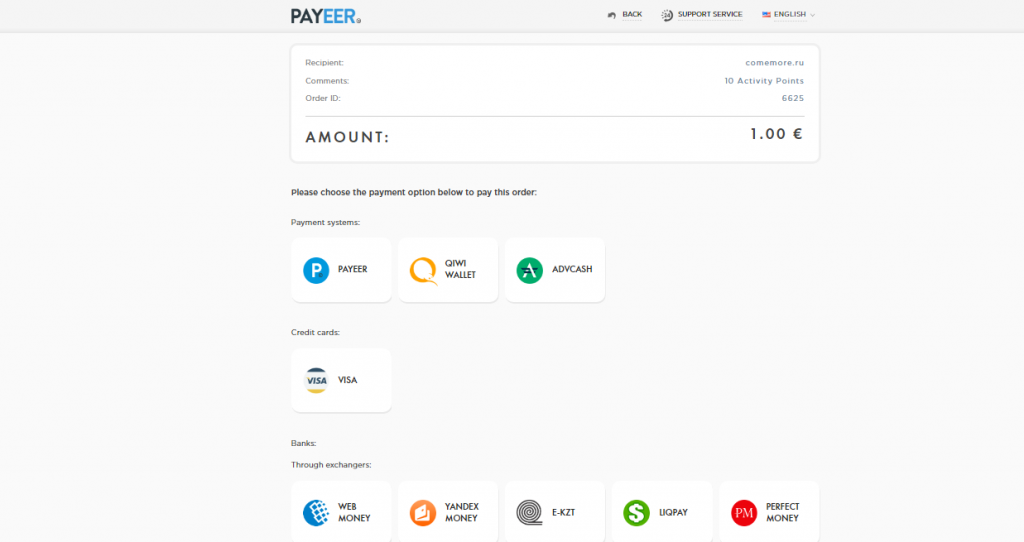Click the red Perfect Money PM icon
This screenshot has height=542, width=1024.
[744, 513]
